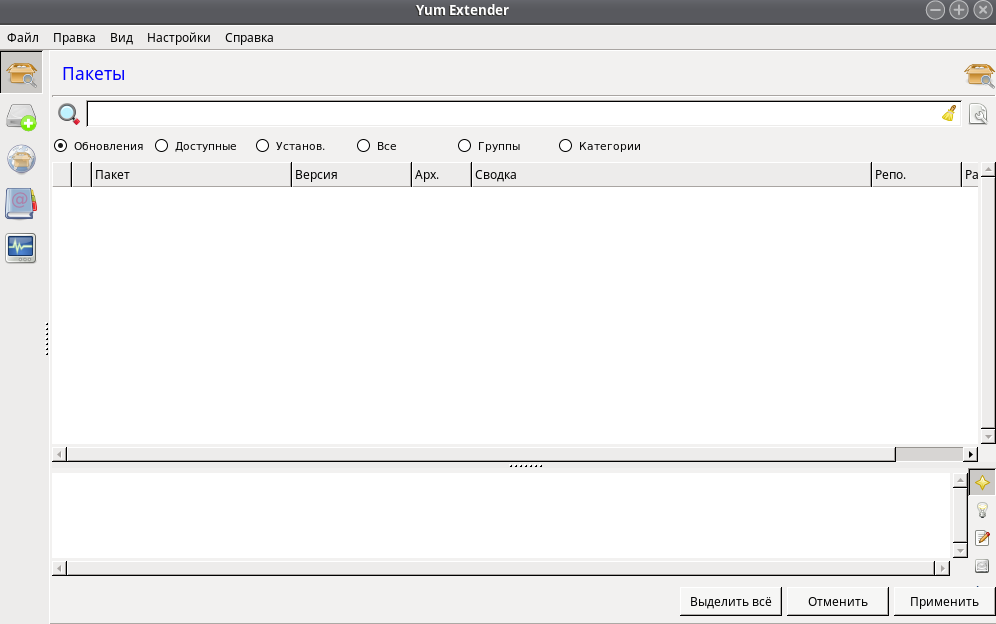This screenshot has height=624, width=996.
Task: Click the package list horizontal scrollbar thumb
Action: point(481,454)
